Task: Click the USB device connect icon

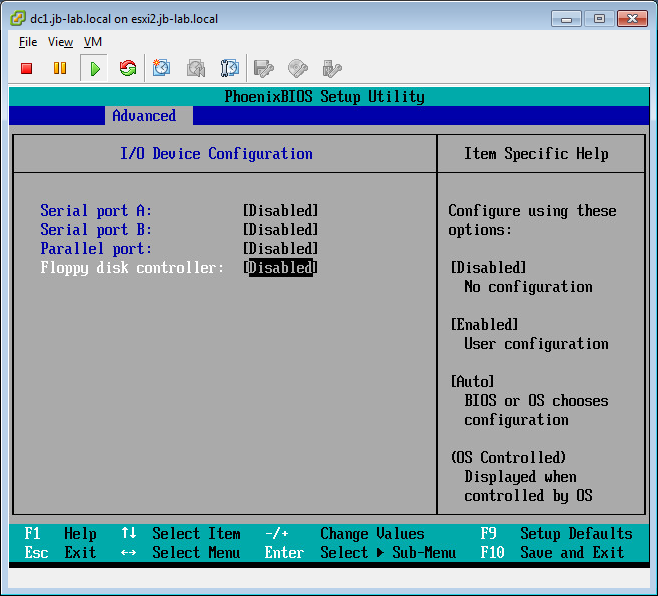Action: click(x=332, y=69)
